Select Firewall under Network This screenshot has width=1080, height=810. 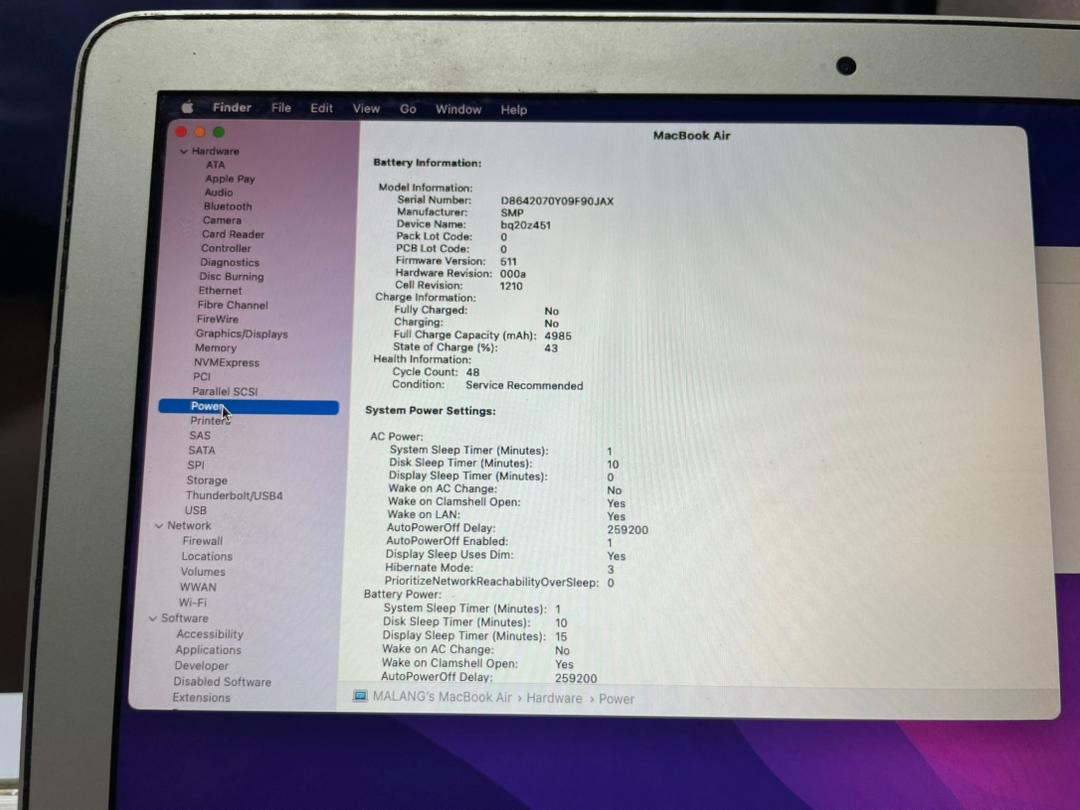(202, 541)
